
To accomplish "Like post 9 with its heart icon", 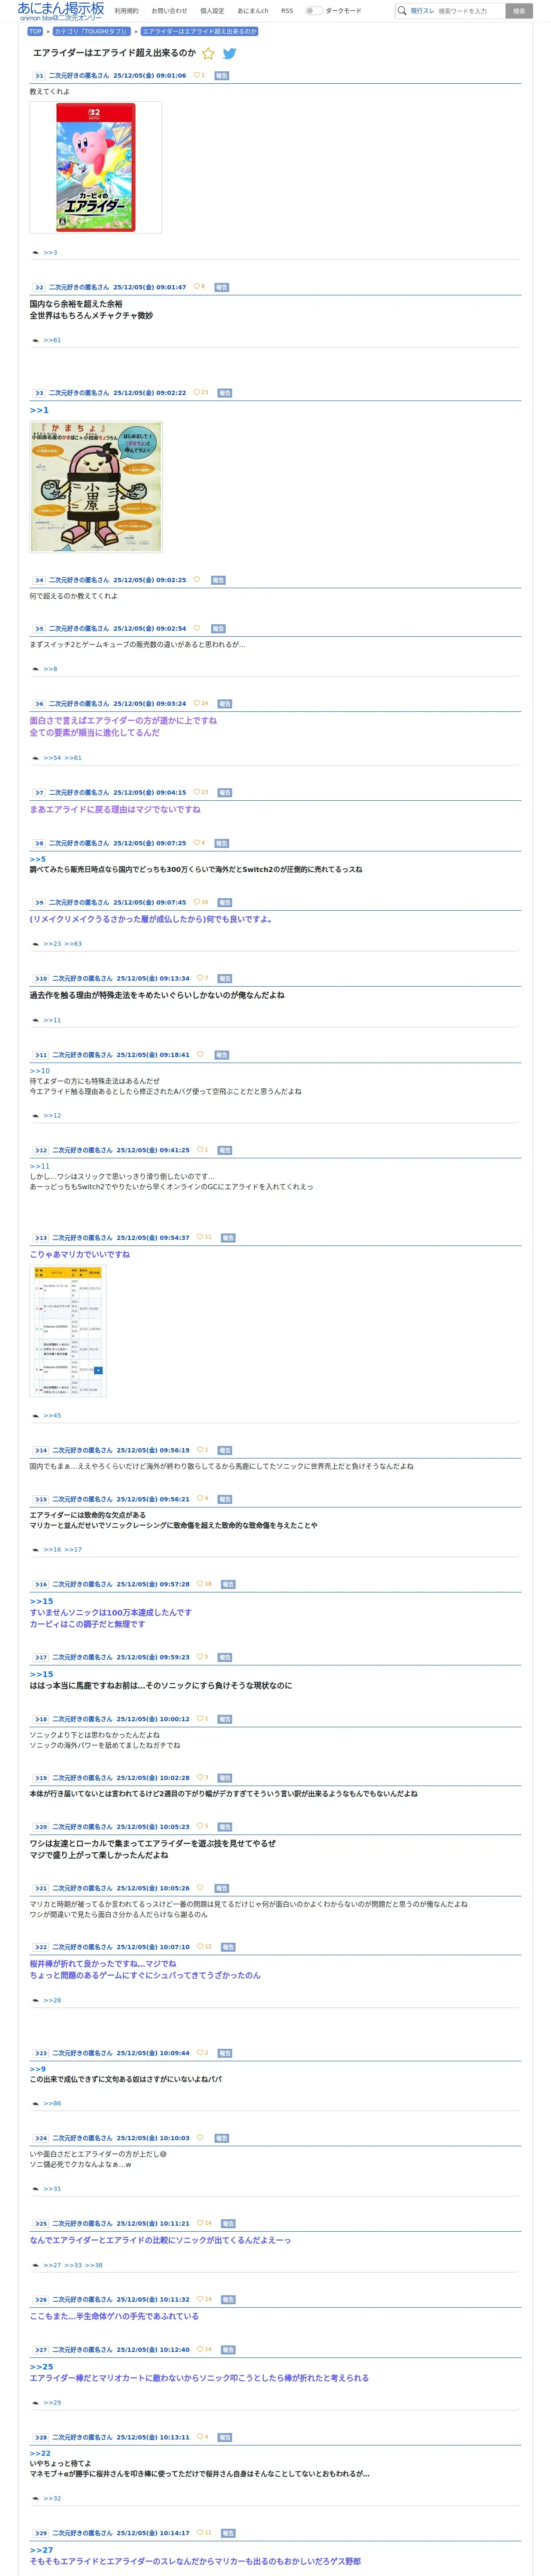I will point(196,903).
